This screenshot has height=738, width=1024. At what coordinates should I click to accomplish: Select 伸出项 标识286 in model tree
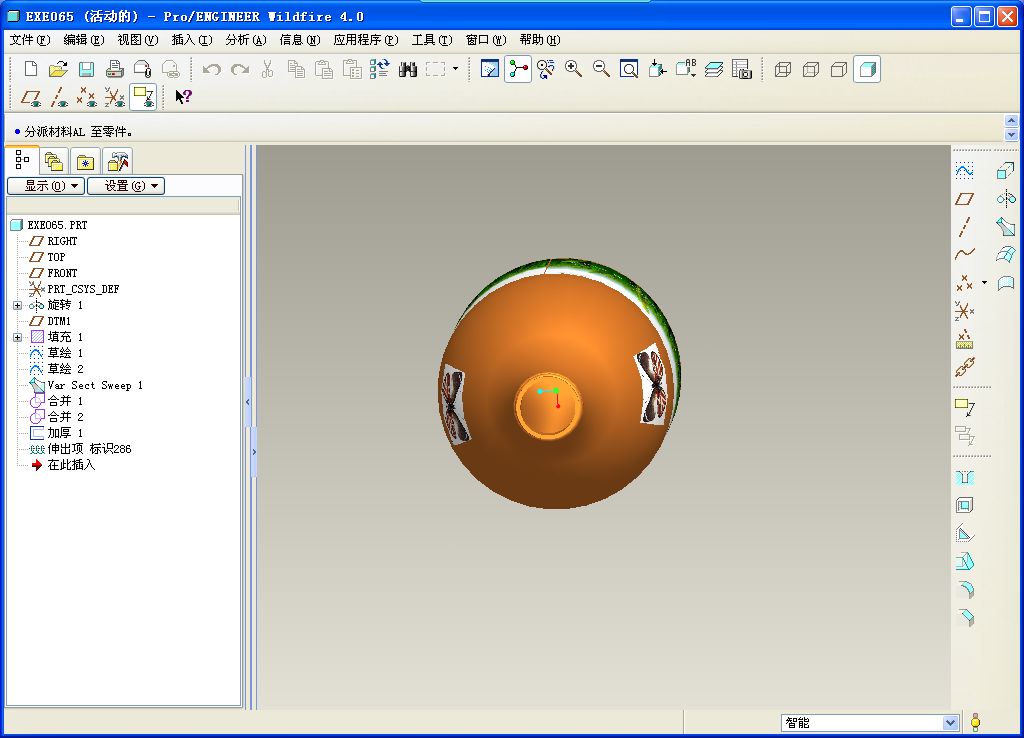click(89, 449)
